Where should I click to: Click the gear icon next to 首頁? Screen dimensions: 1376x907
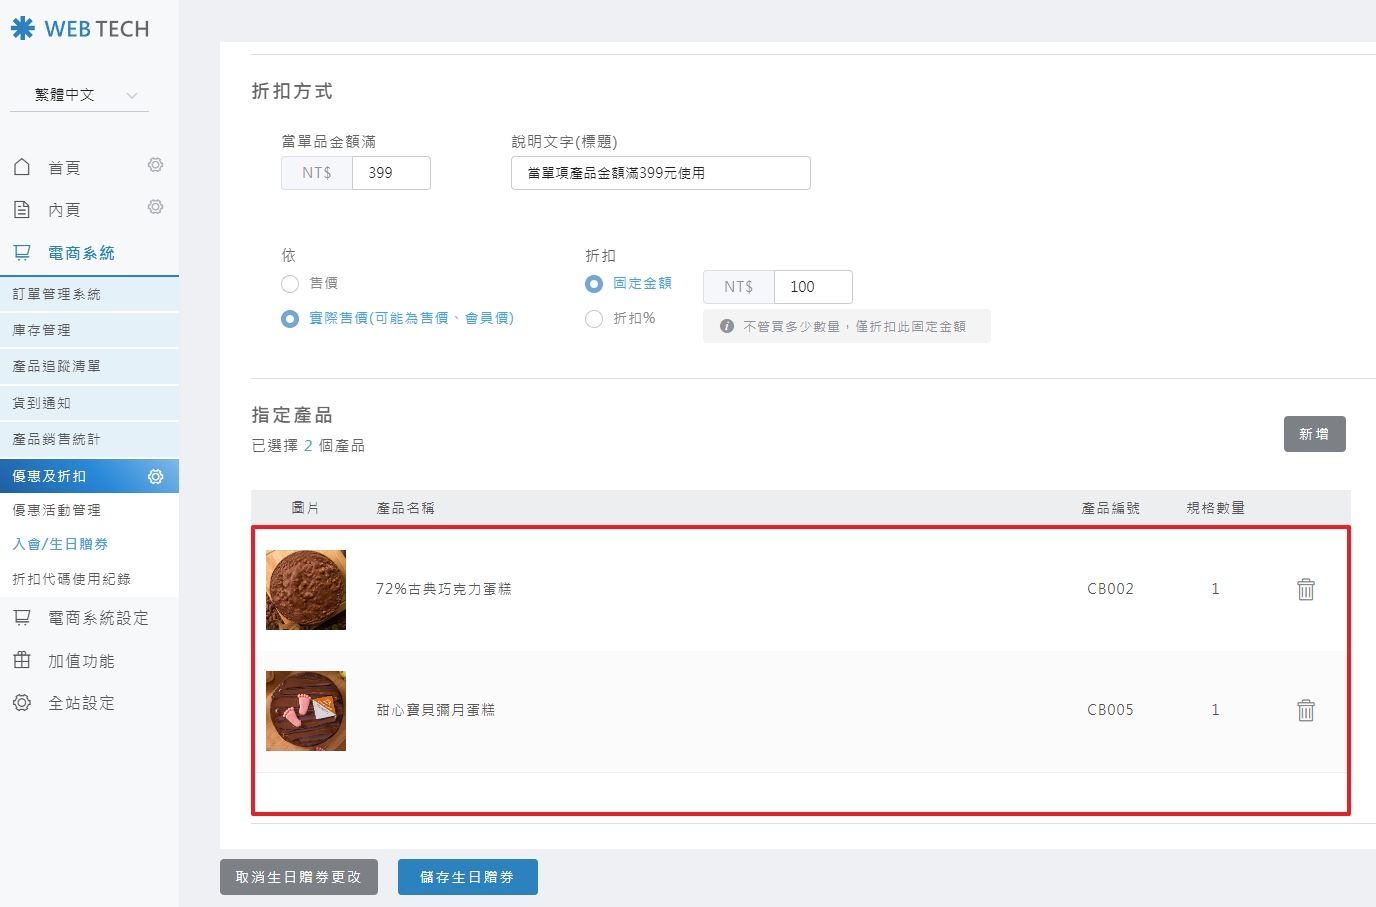click(155, 165)
